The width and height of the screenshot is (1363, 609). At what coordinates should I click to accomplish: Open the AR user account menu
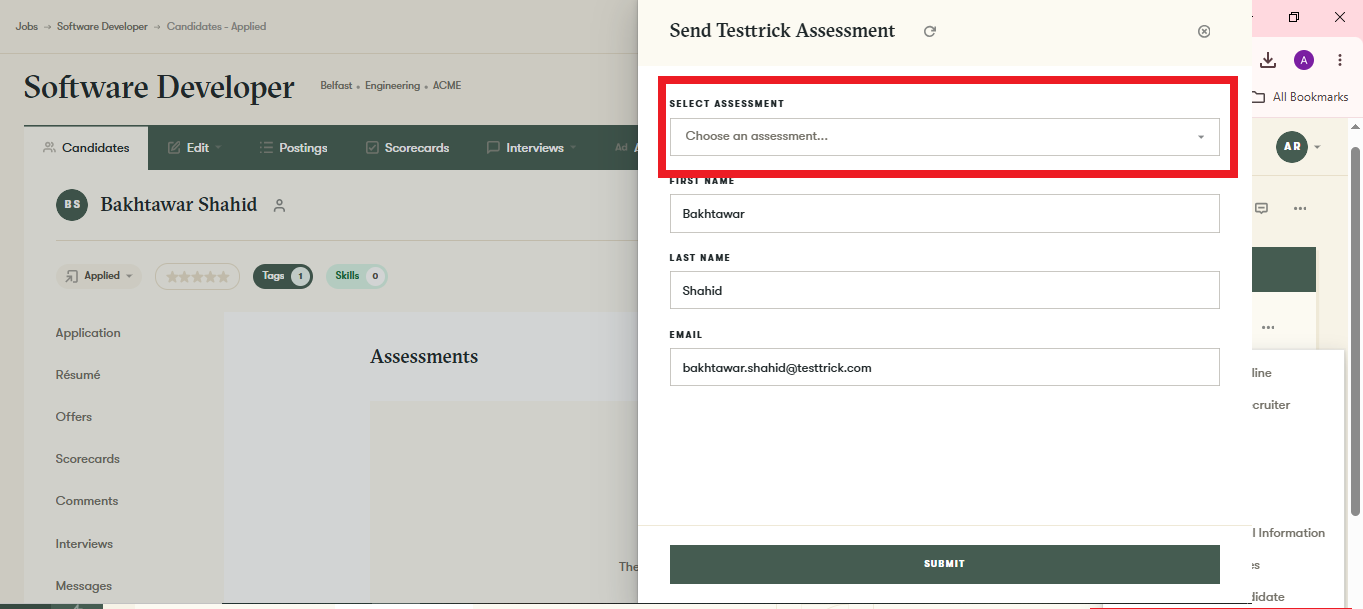point(1298,147)
